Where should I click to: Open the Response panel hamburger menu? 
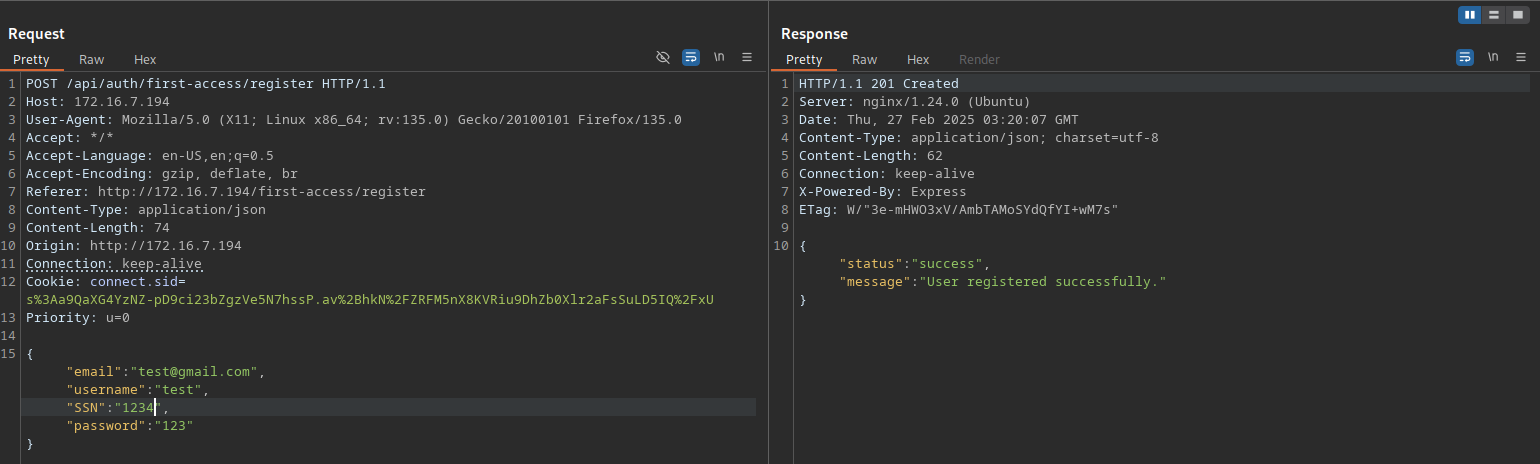pyautogui.click(x=1521, y=58)
